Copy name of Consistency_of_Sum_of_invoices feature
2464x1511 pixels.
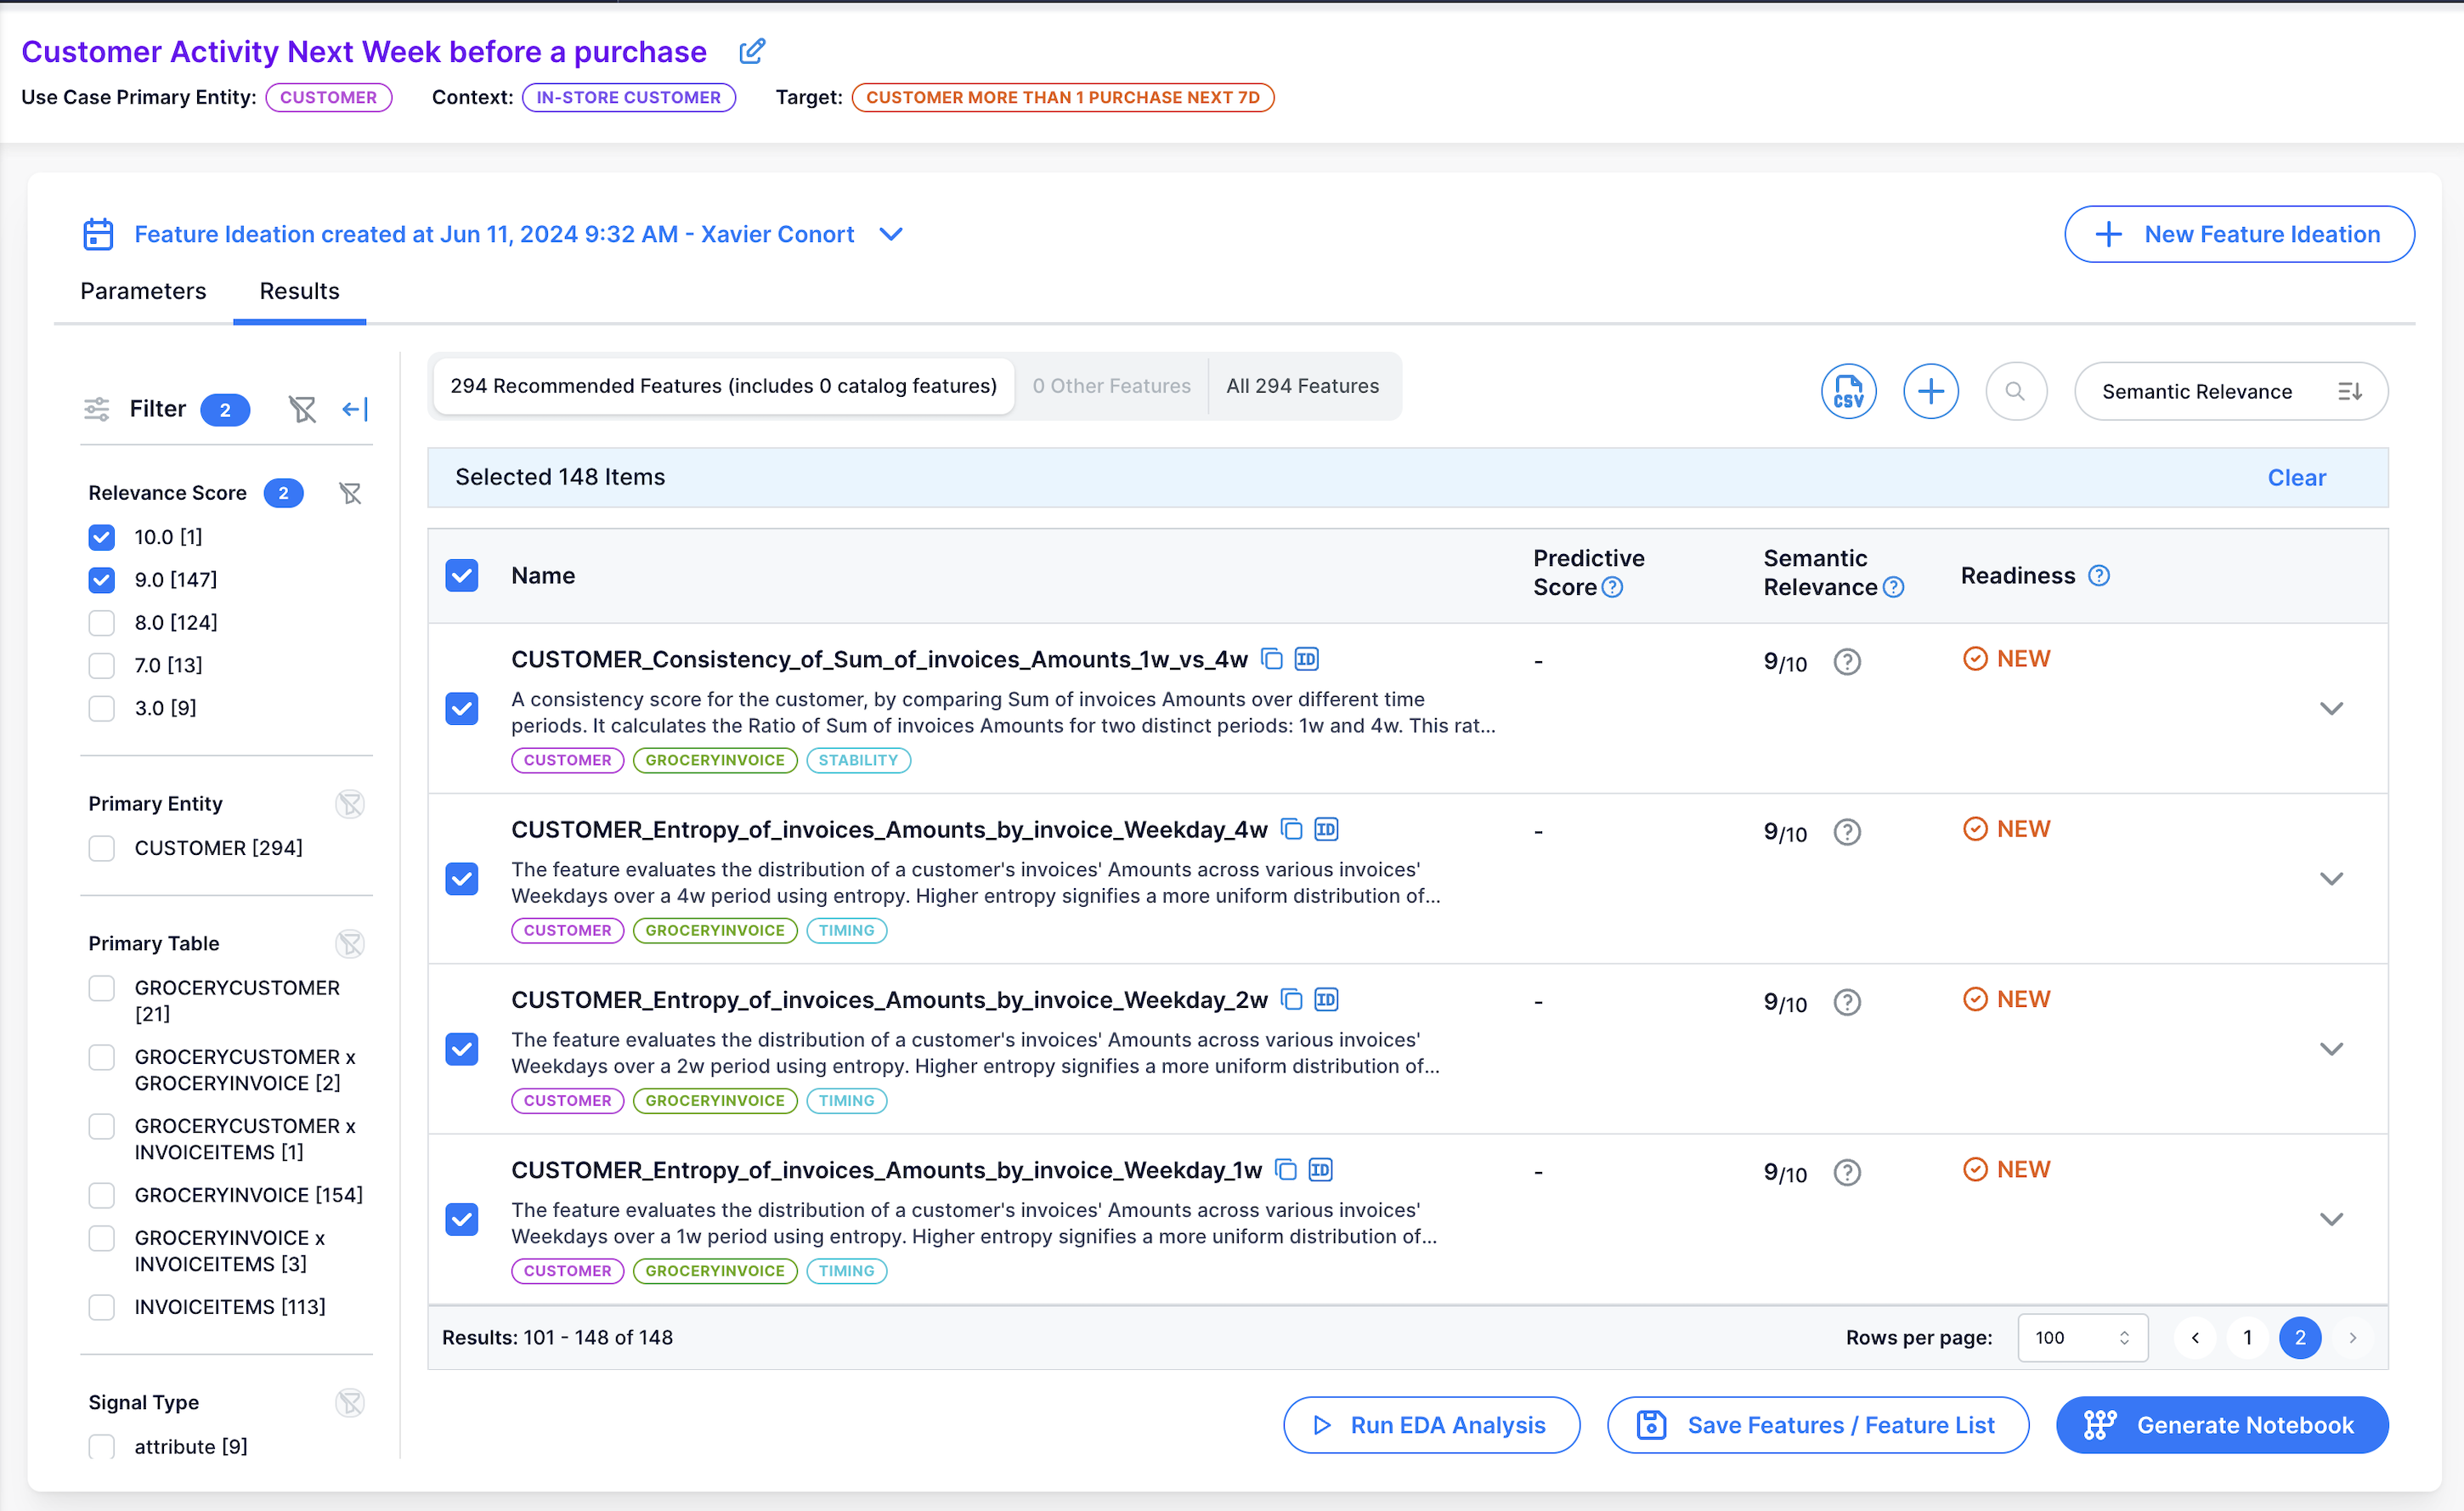(1272, 659)
